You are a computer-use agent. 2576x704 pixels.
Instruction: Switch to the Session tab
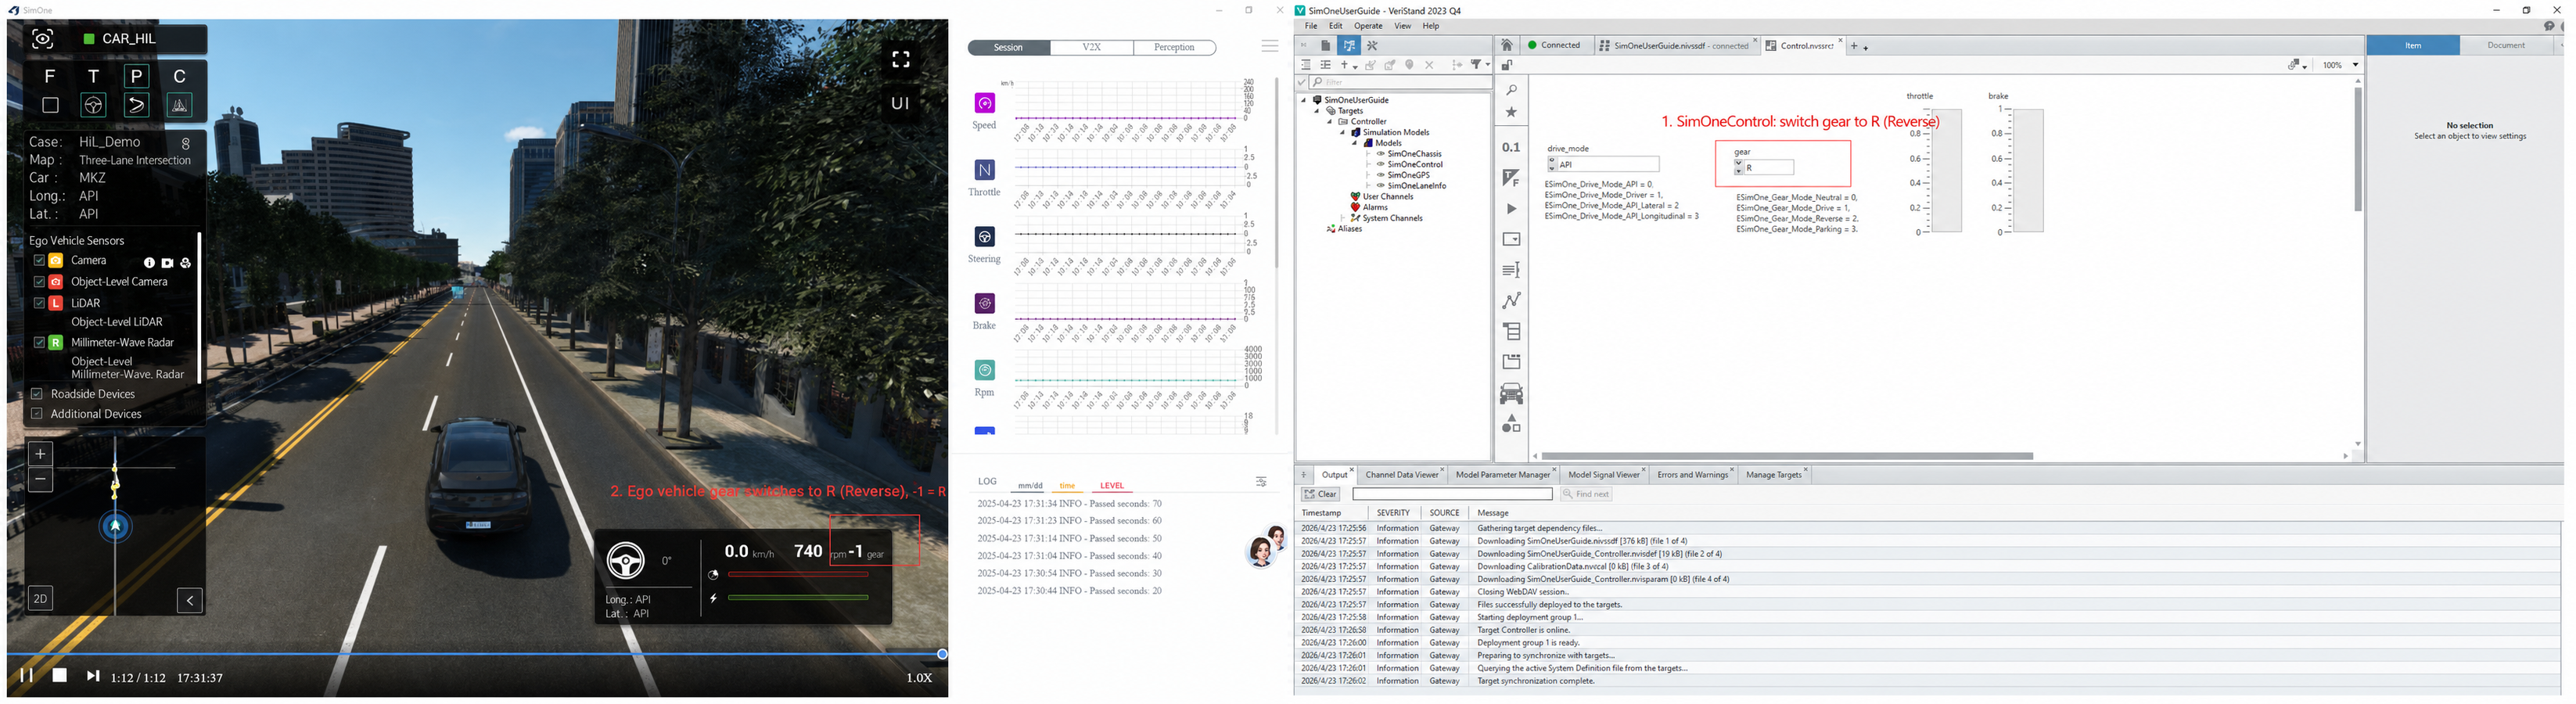(x=1009, y=48)
